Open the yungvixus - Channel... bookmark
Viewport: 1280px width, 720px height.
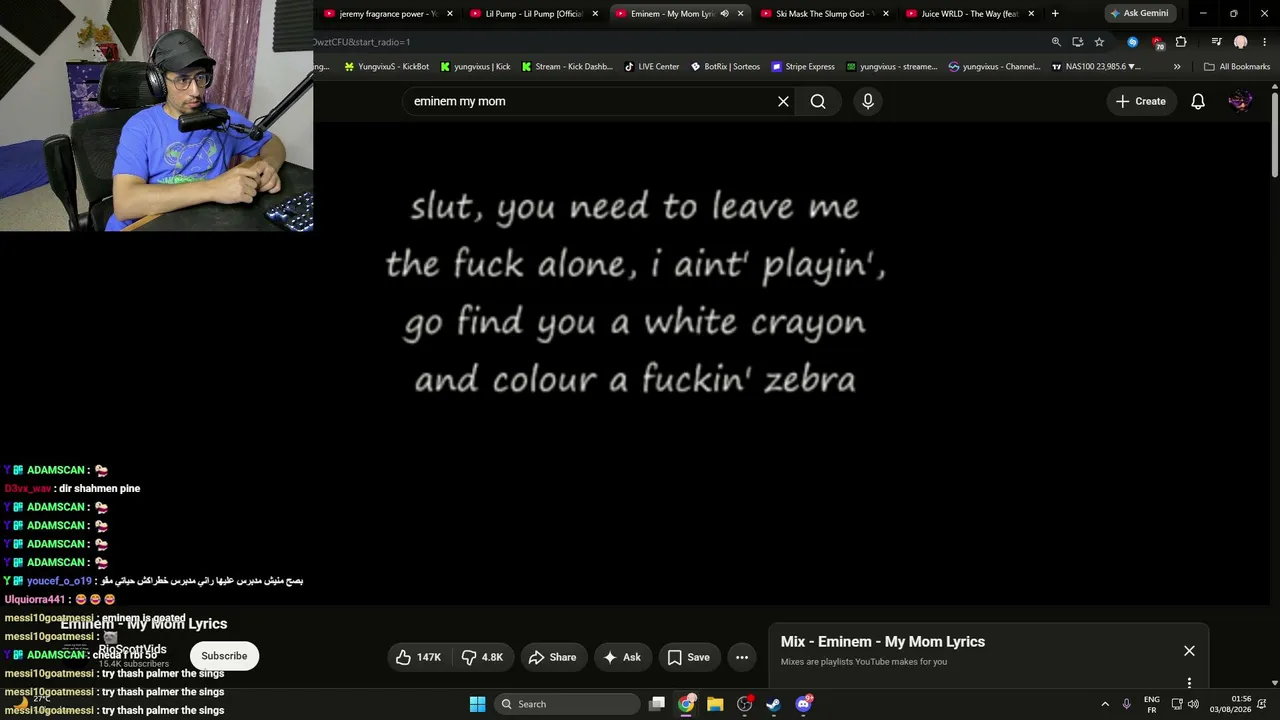coord(994,67)
